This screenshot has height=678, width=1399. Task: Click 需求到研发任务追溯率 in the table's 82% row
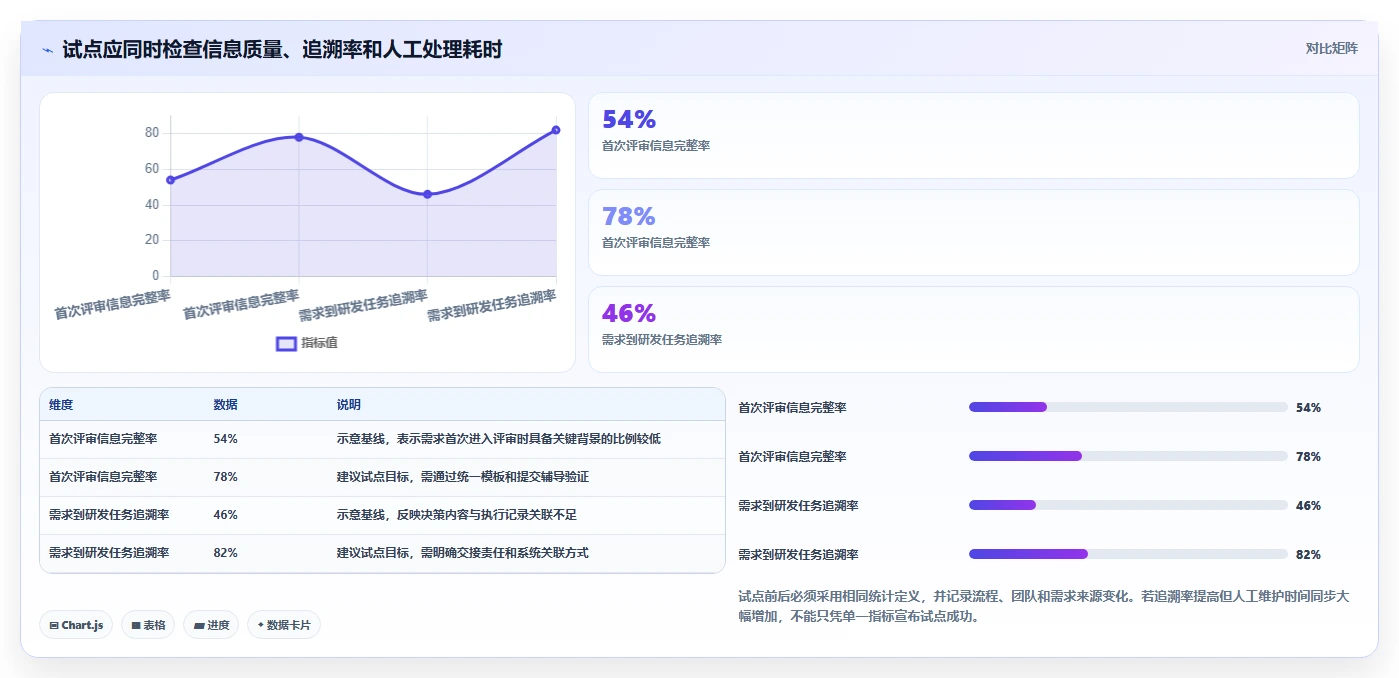click(x=109, y=553)
